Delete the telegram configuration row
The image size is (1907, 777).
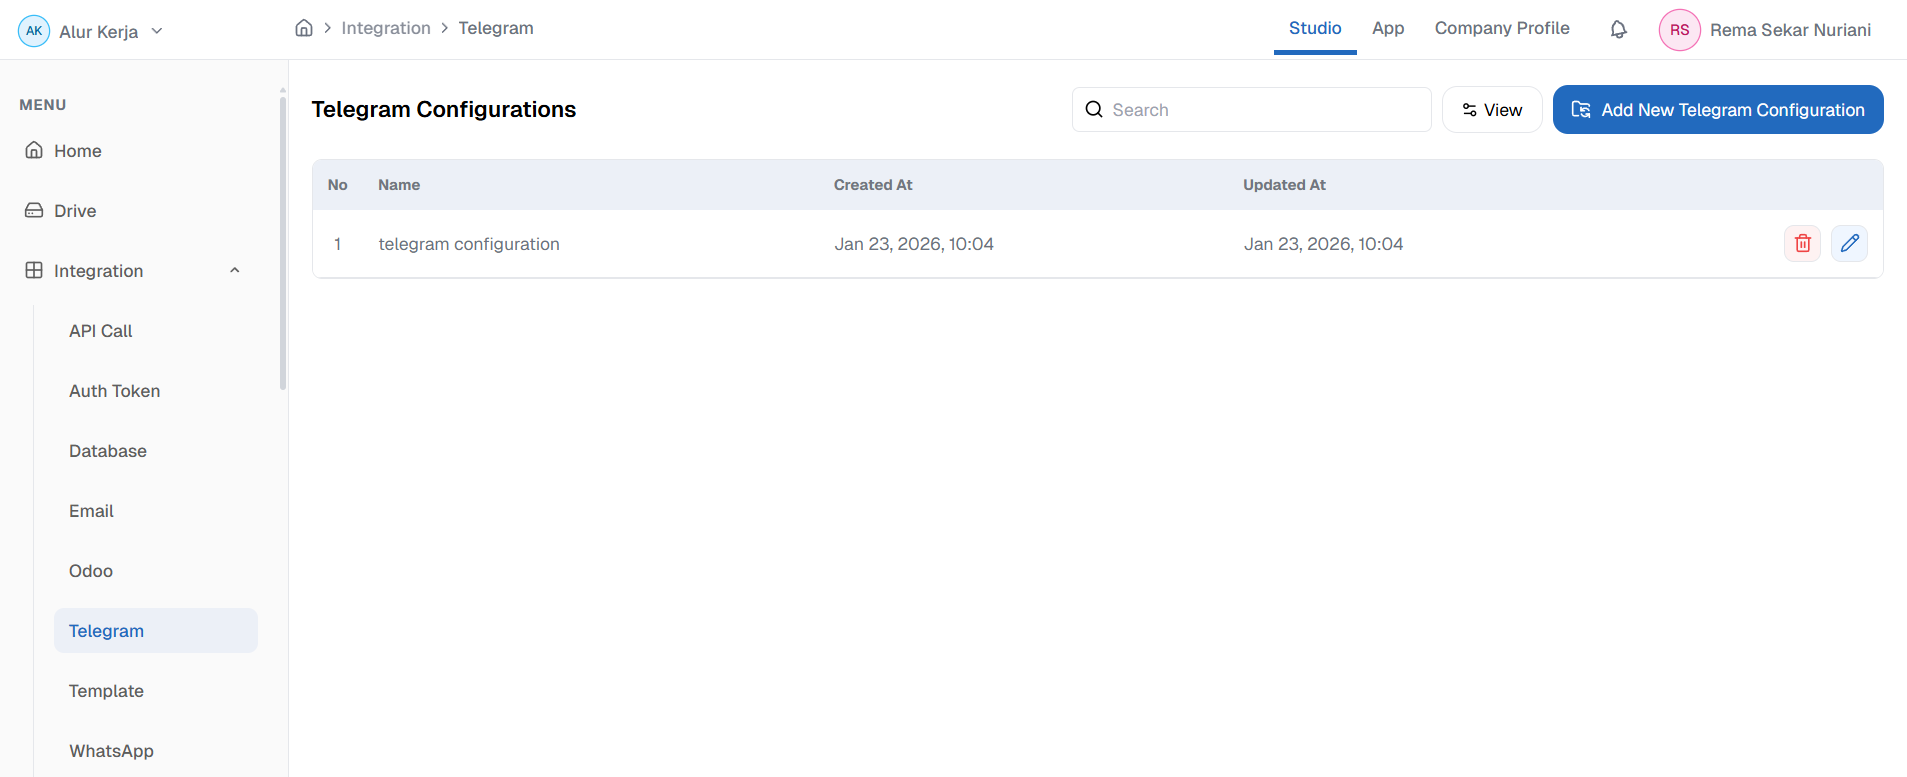point(1802,243)
